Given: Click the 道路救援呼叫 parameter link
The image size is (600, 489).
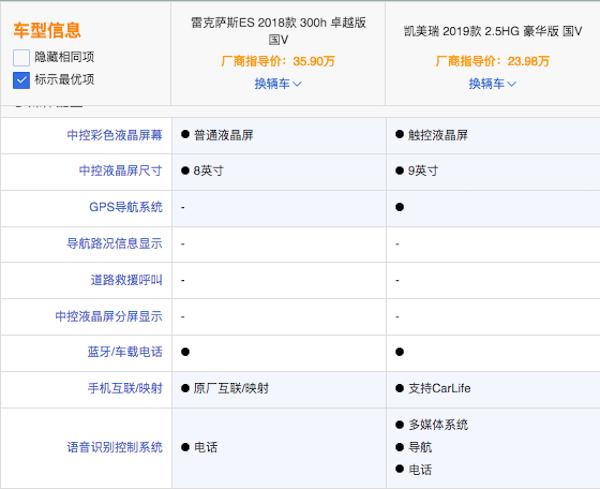Looking at the screenshot, I should [126, 280].
